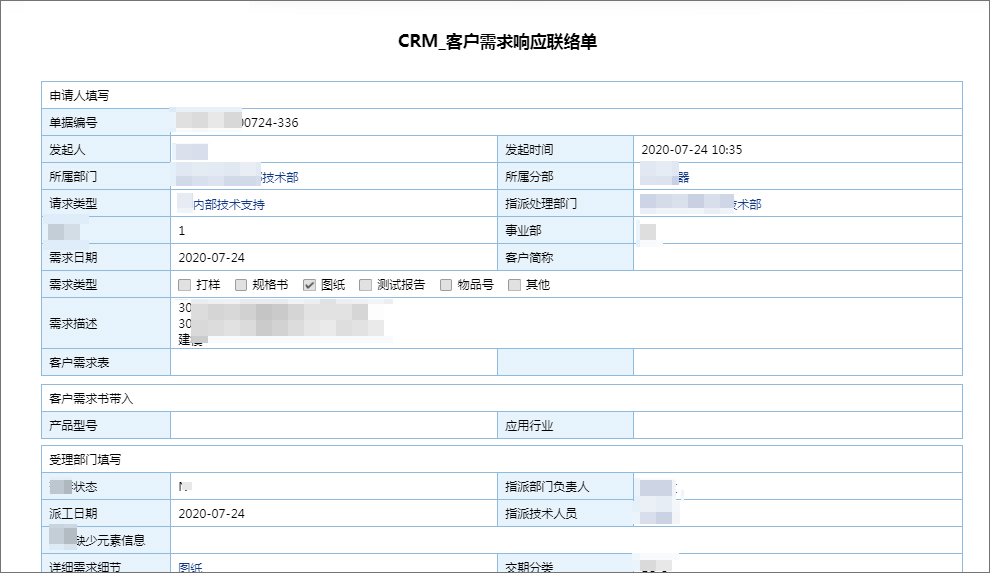Check the 打样 checkbox
990x573 pixels.
tap(184, 285)
